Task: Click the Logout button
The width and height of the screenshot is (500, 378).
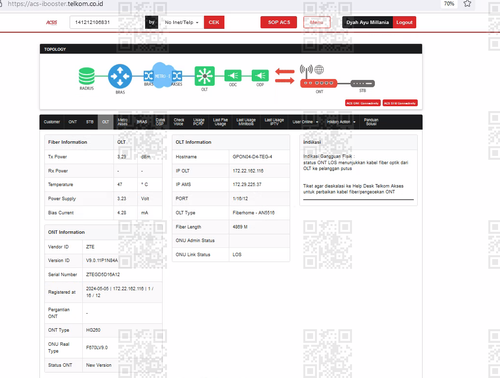Action: 404,22
